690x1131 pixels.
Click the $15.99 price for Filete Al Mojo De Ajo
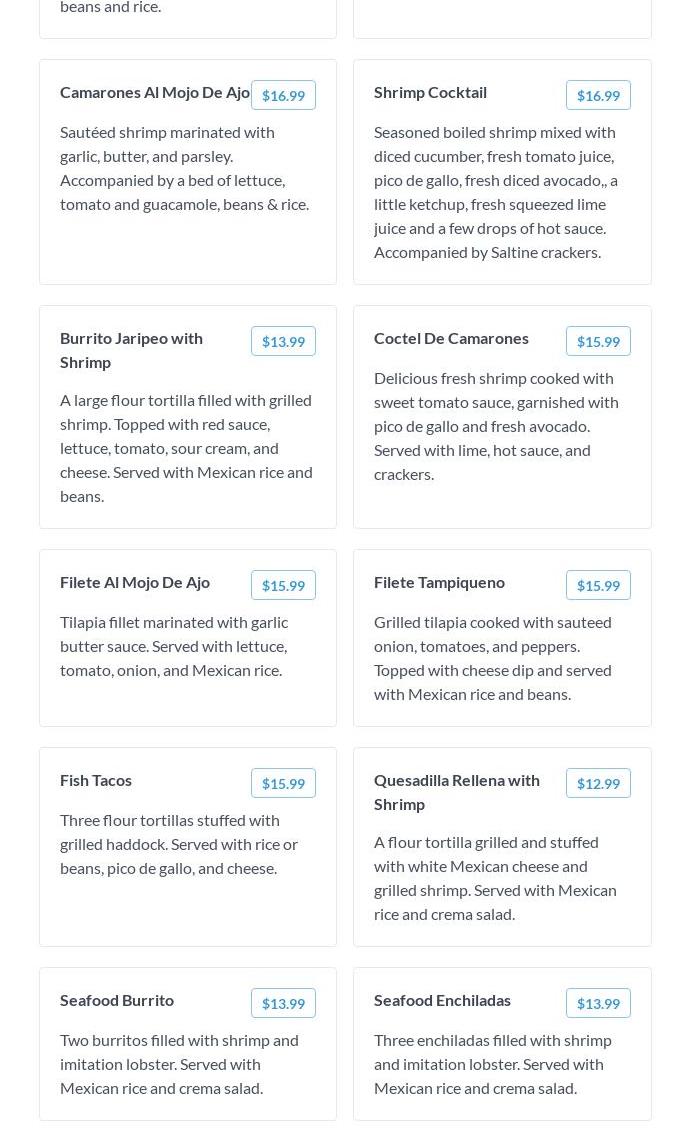[283, 585]
